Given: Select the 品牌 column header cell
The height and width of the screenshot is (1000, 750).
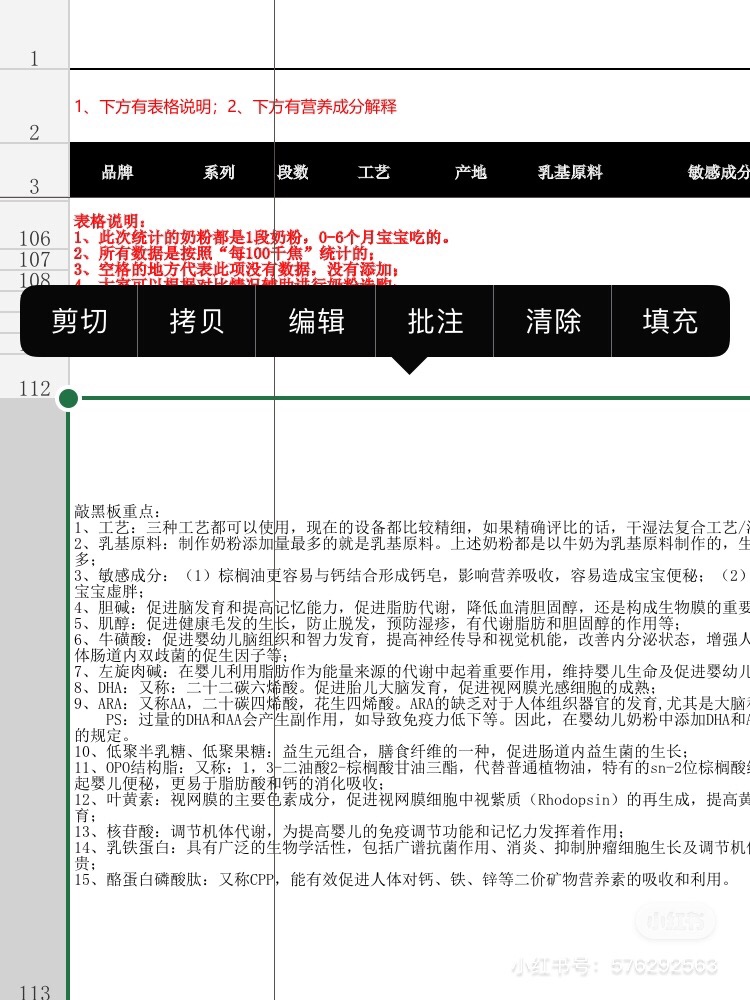Looking at the screenshot, I should (x=117, y=172).
